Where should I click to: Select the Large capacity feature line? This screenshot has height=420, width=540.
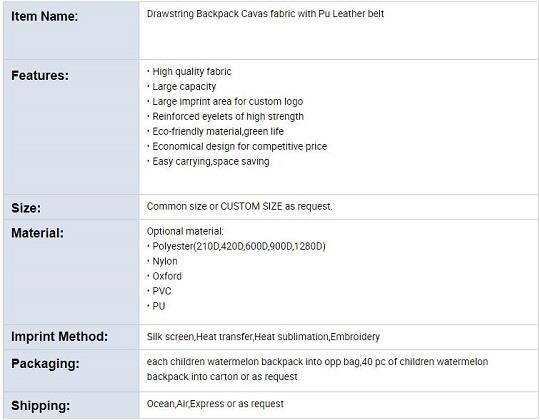point(182,86)
